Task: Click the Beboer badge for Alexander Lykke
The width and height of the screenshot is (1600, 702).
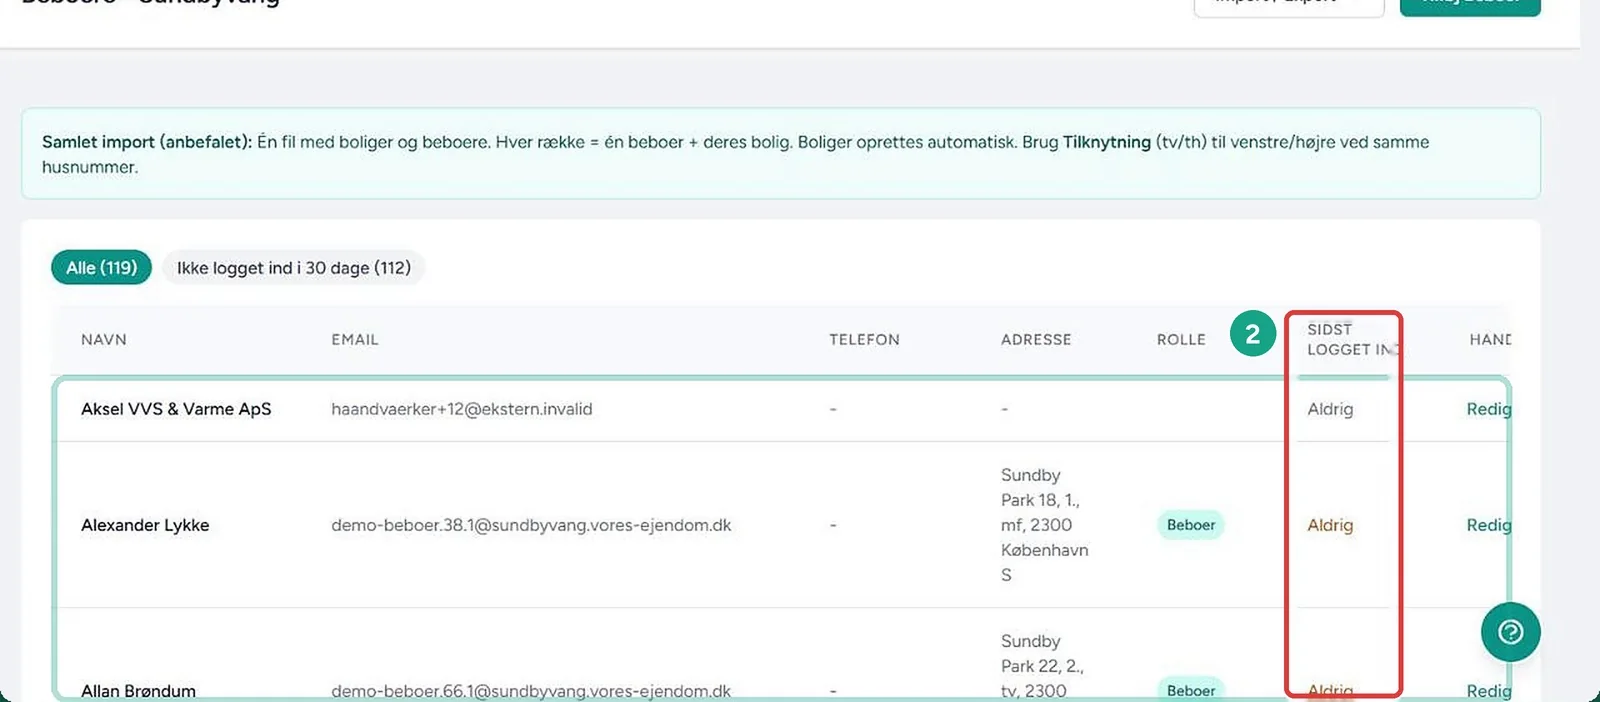Action: tap(1191, 525)
